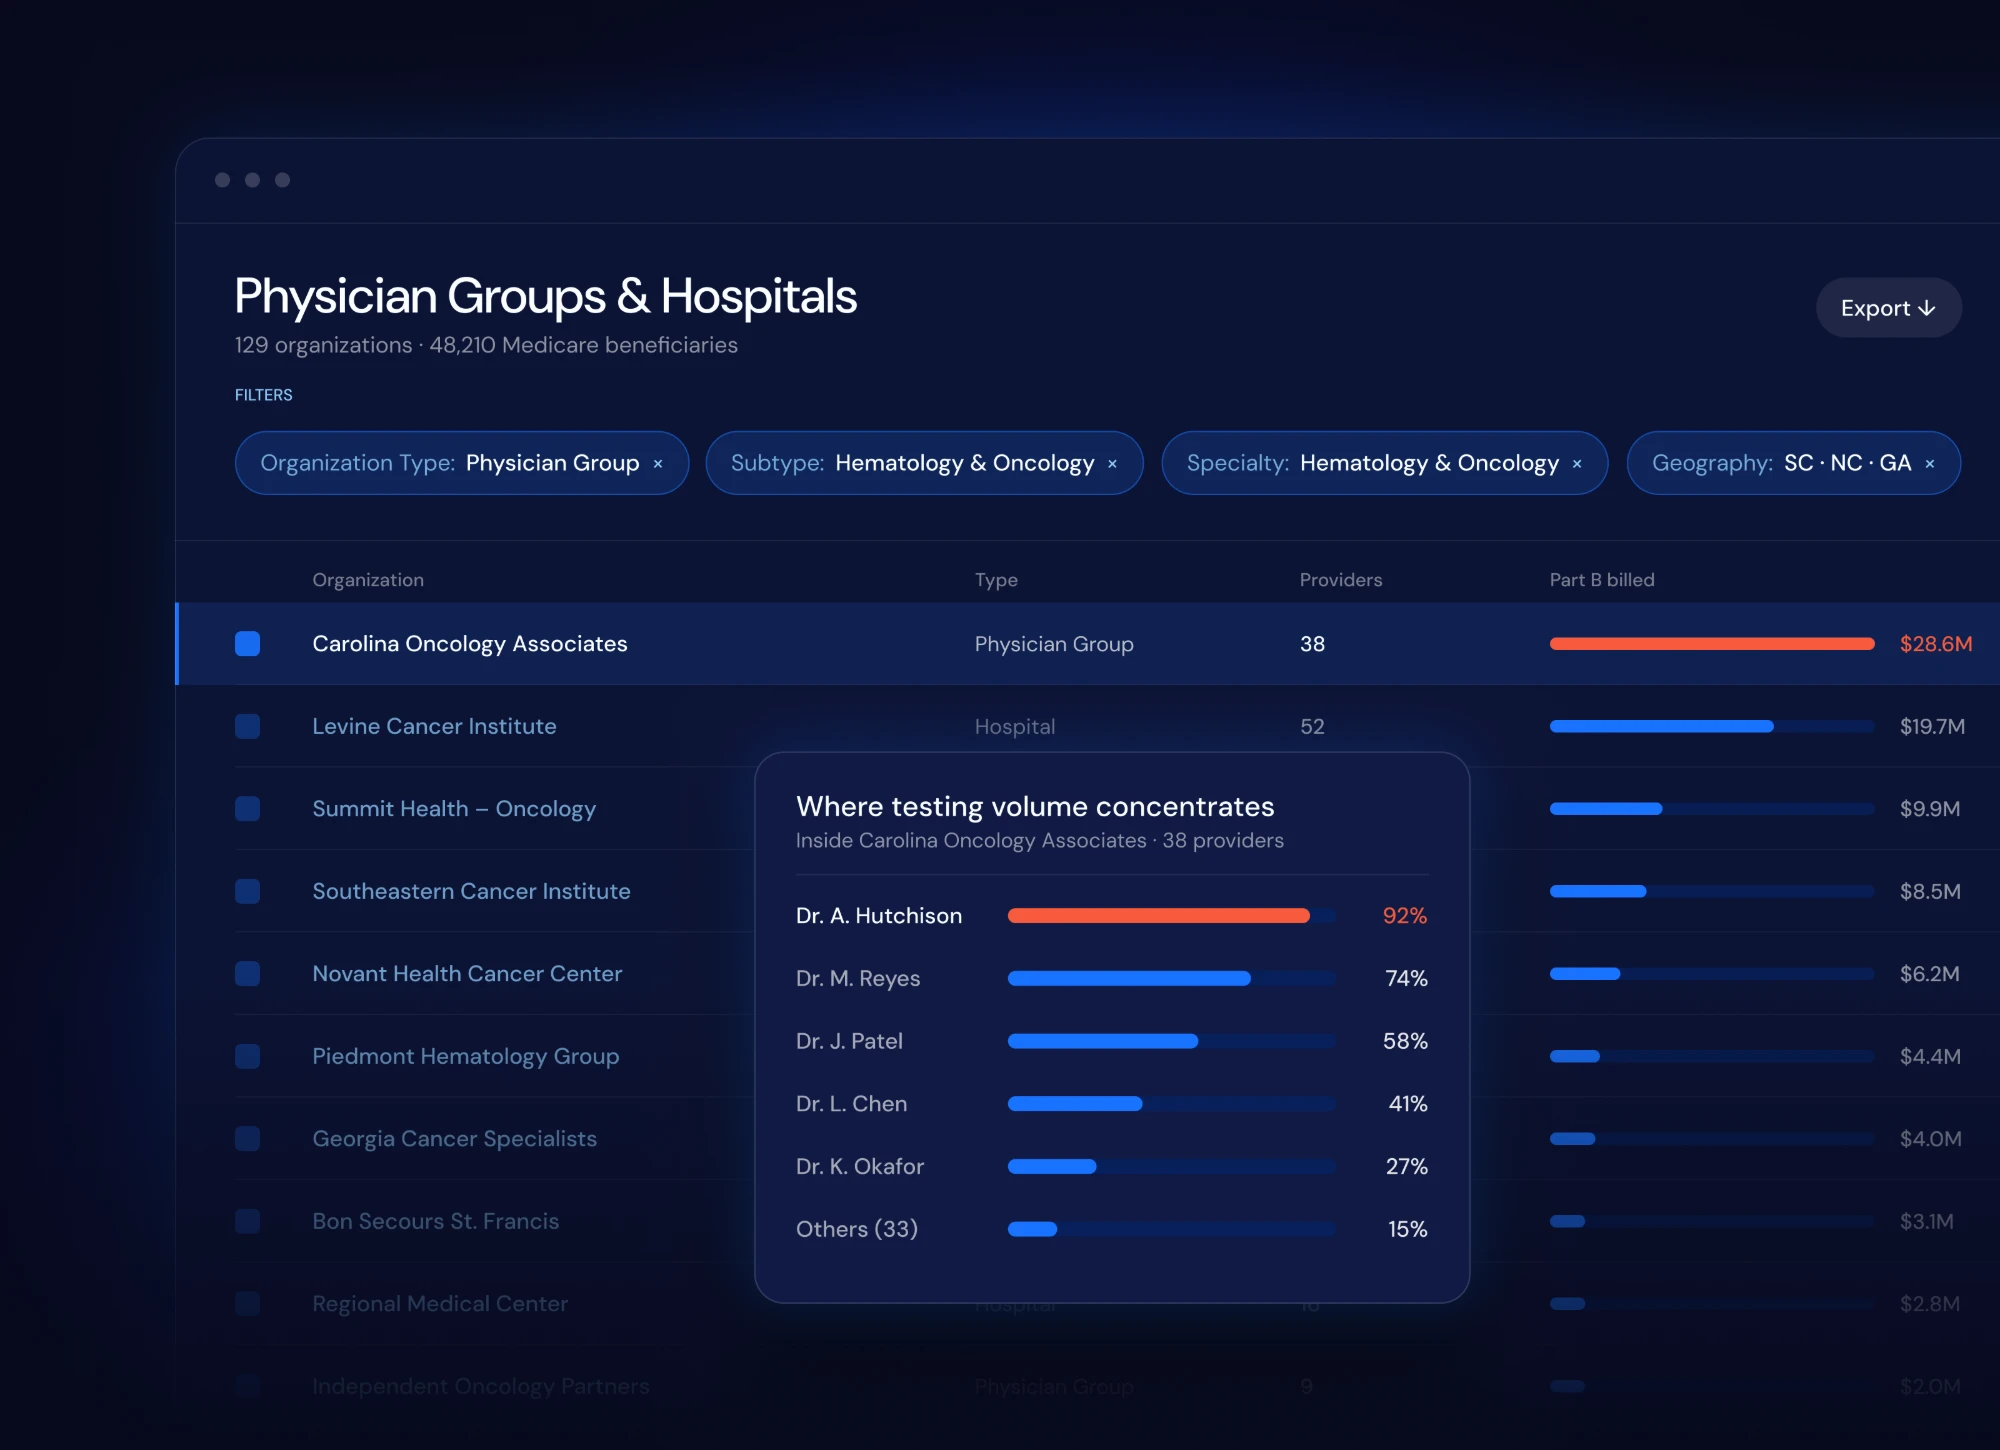Remove the Subtype filter with its x
This screenshot has height=1450, width=2000.
click(1112, 464)
